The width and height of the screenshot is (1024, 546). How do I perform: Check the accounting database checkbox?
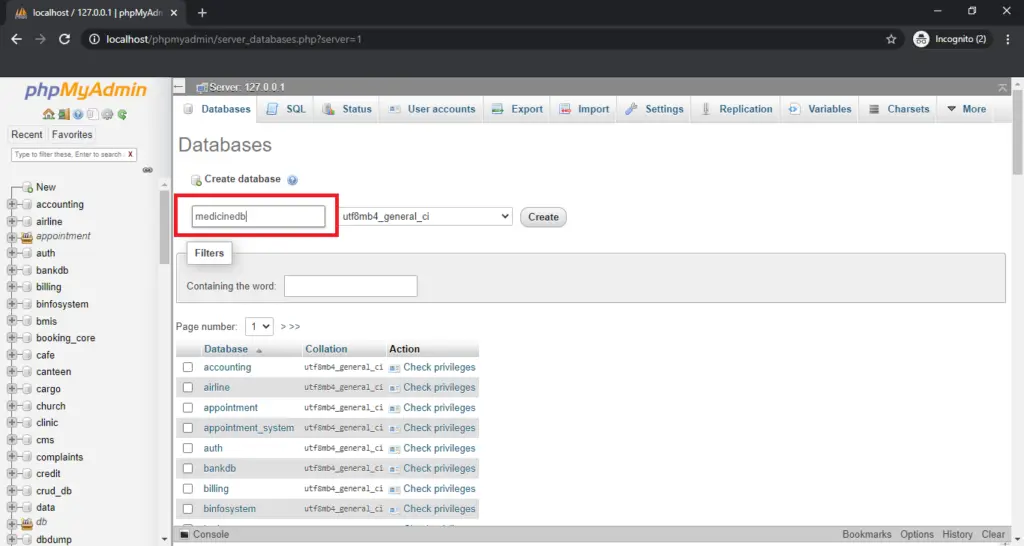[187, 367]
